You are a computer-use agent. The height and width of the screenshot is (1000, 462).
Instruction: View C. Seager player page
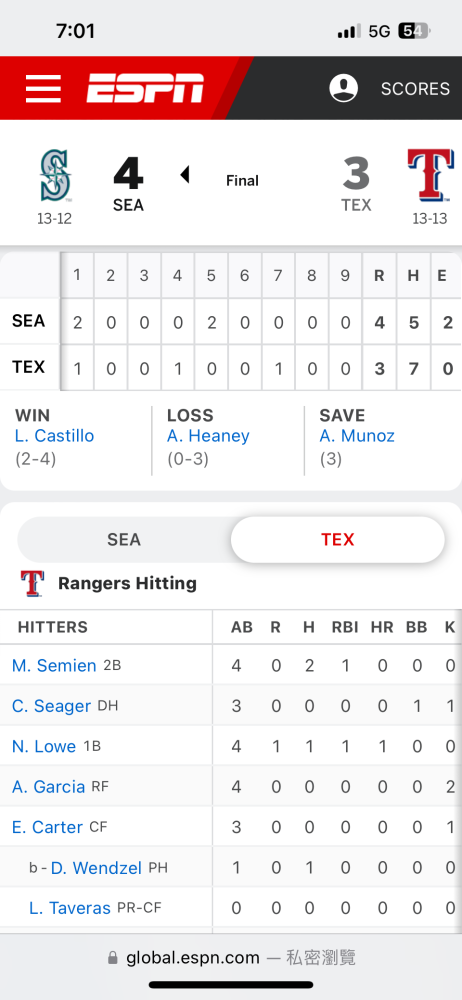[x=51, y=706]
